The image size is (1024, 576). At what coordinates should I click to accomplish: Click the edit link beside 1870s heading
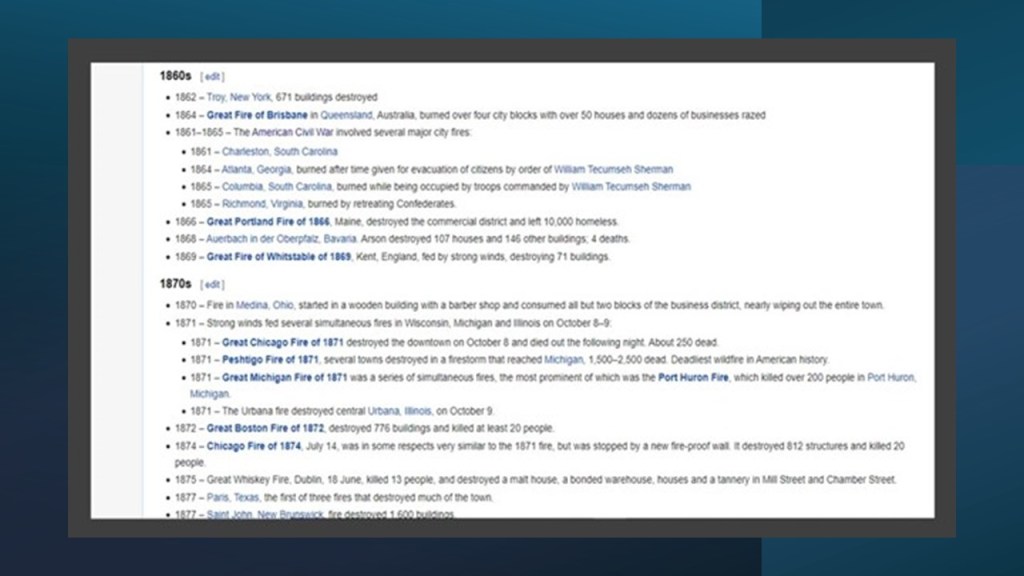pos(212,284)
